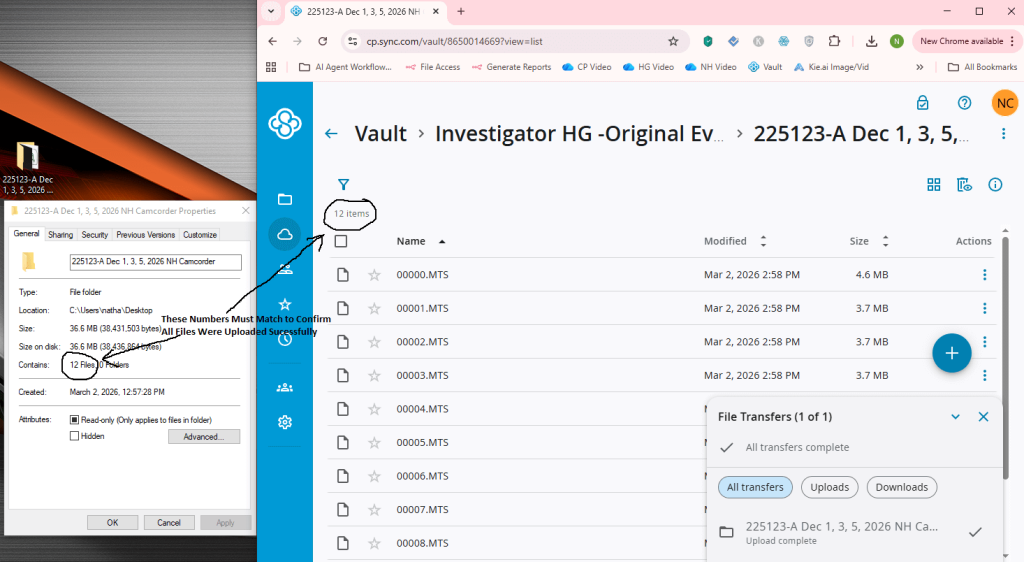Close the File Transfers panel
The width and height of the screenshot is (1024, 562).
click(x=984, y=416)
